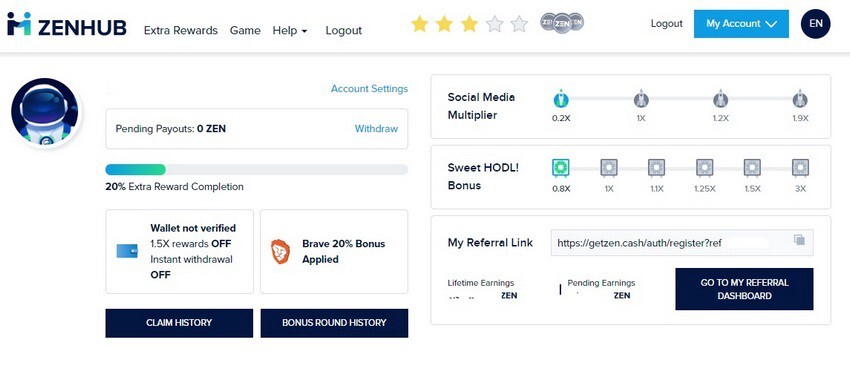Open Account Settings link
Screen dimensions: 850x369
pyautogui.click(x=369, y=89)
